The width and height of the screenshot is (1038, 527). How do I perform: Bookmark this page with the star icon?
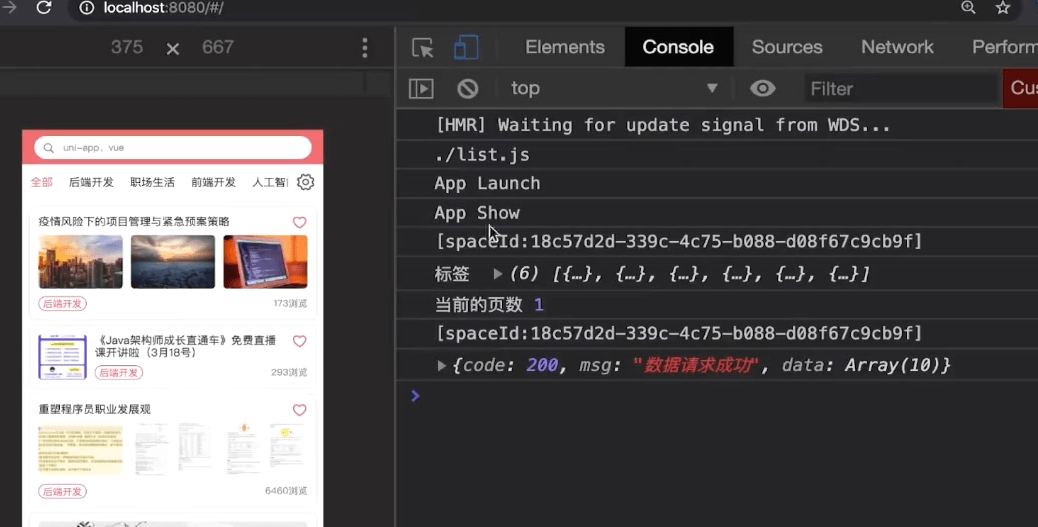(1003, 7)
